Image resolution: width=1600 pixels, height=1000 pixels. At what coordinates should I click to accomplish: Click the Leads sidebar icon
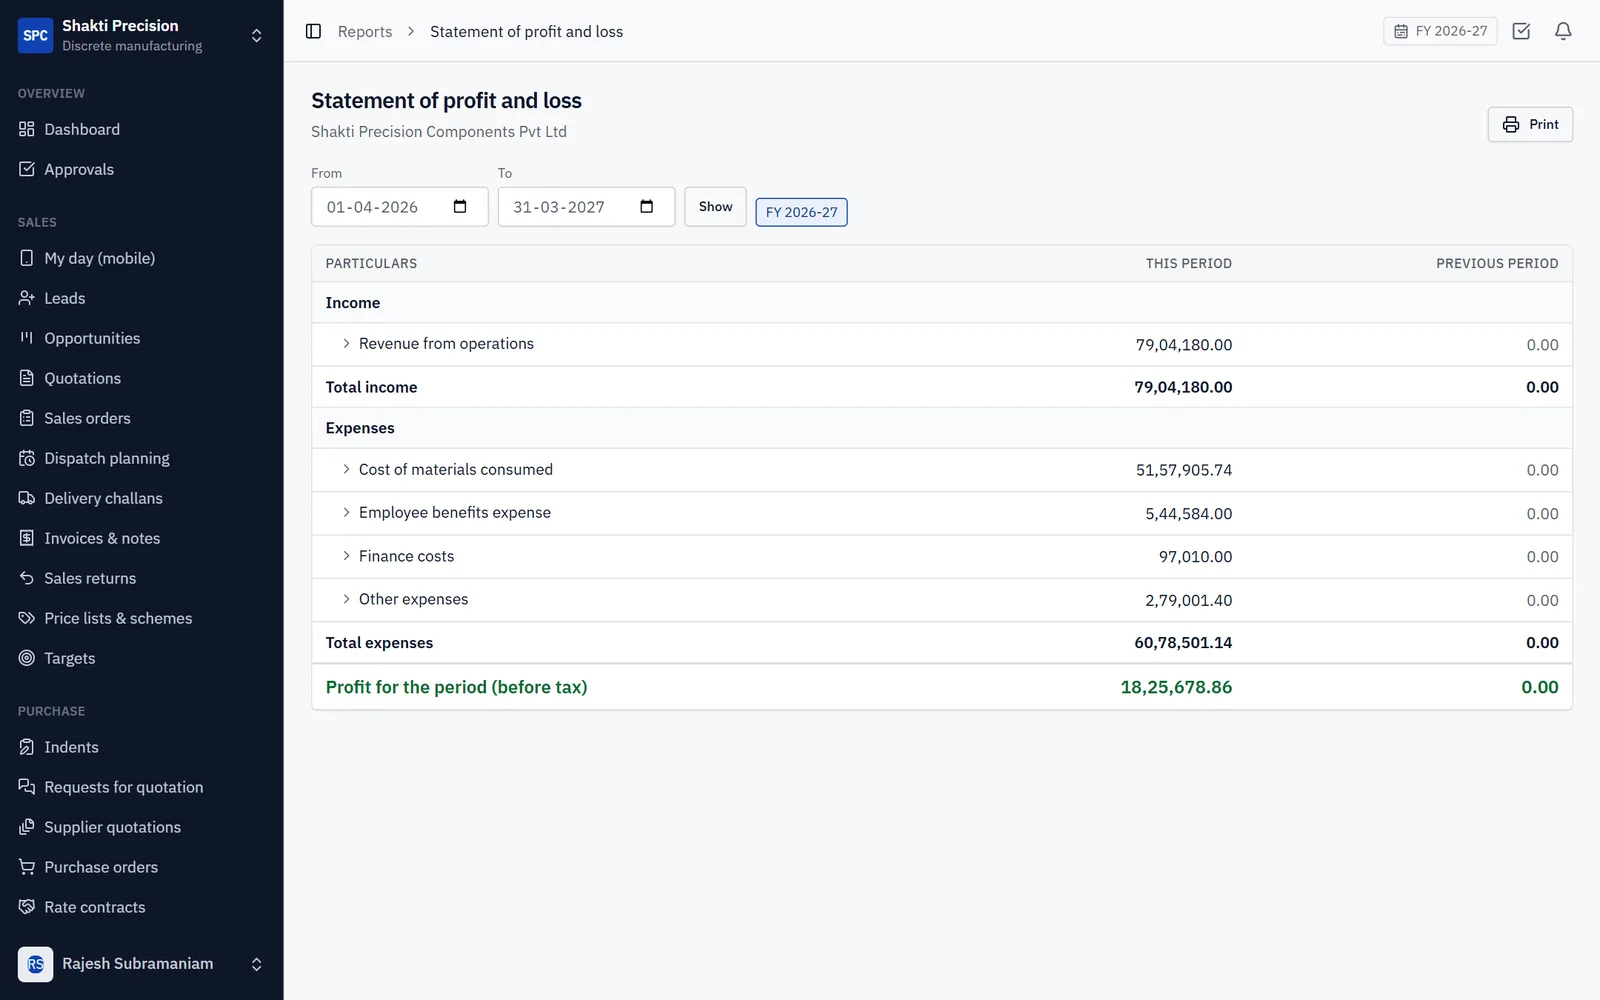27,298
